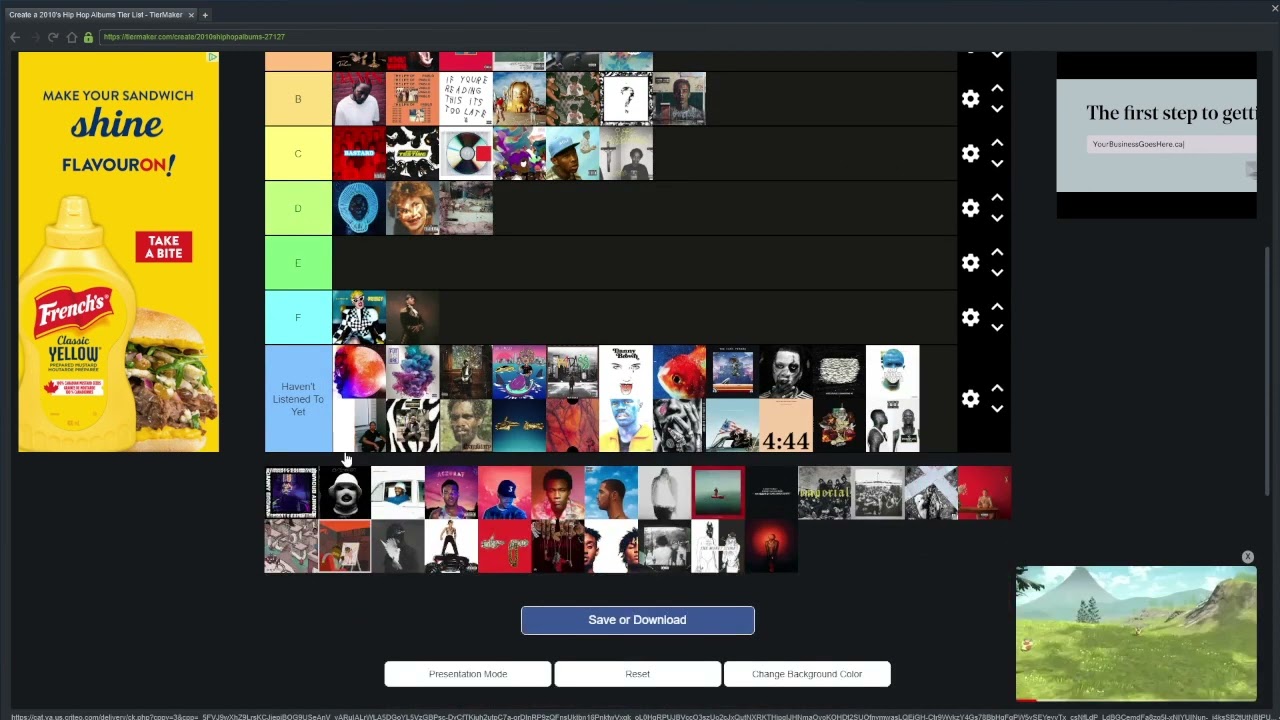1280x720 pixels.
Task: Reload the page with the refresh icon
Action: click(53, 37)
